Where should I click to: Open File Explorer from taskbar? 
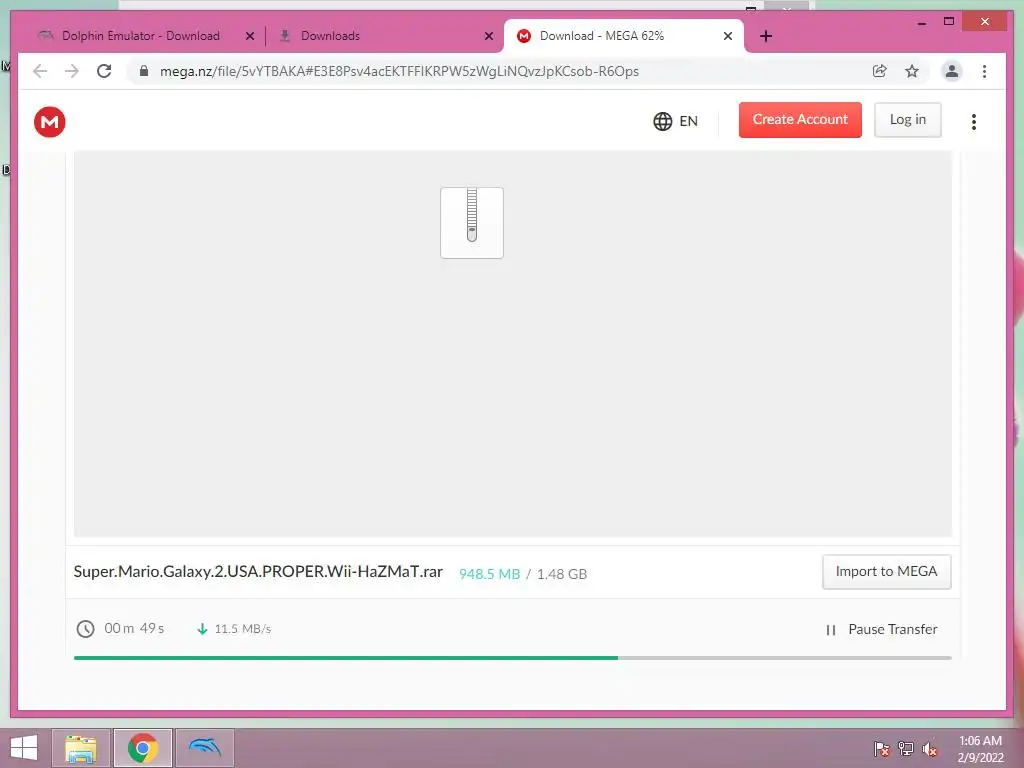point(81,748)
